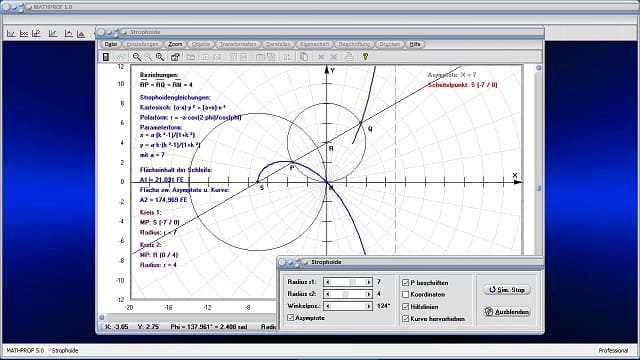The image size is (640, 360).
Task: Increase Radius r2 with right arrow
Action: point(369,294)
